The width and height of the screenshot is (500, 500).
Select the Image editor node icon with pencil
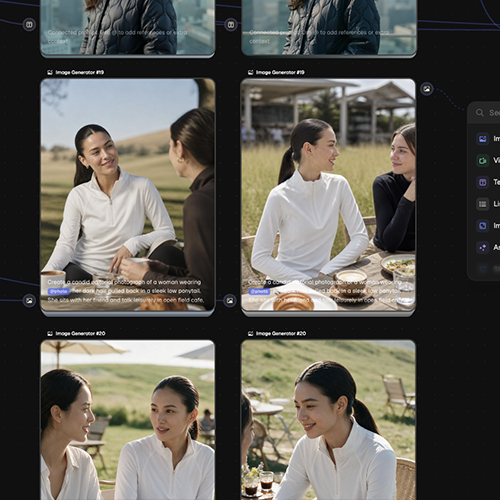tap(482, 226)
